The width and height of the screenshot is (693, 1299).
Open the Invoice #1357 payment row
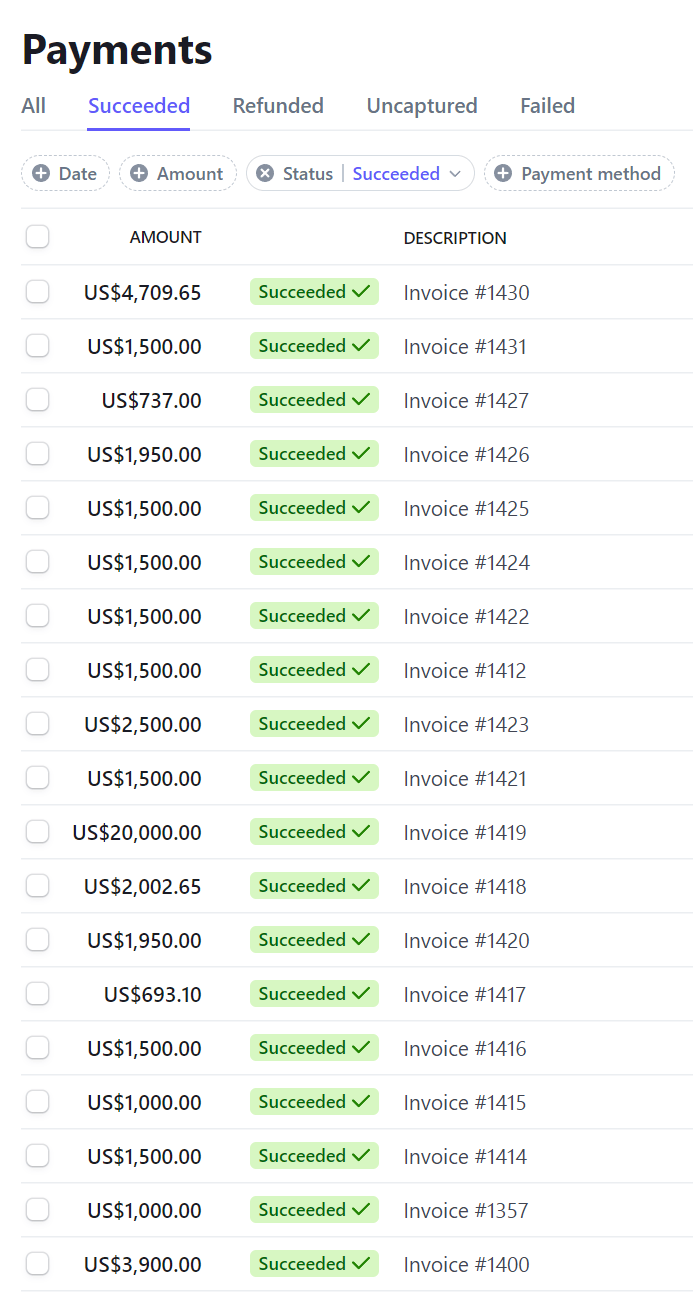pyautogui.click(x=466, y=1210)
